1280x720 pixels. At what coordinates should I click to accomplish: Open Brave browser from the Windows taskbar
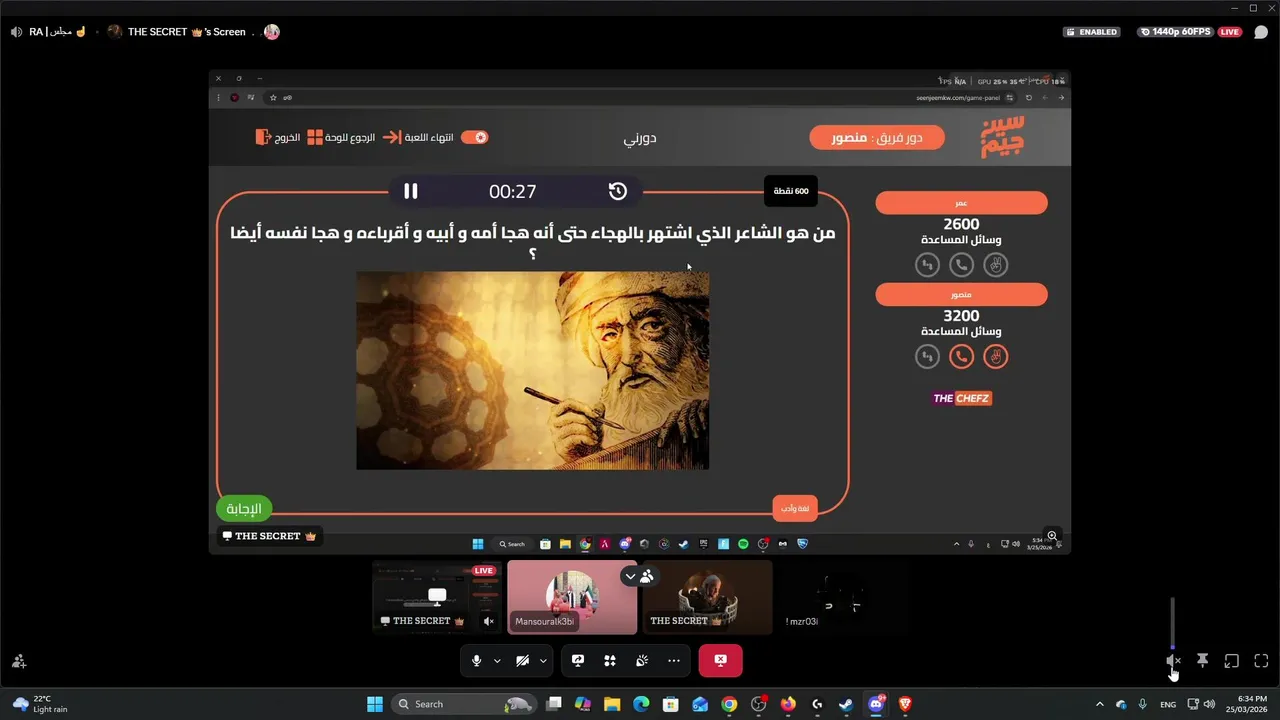click(x=905, y=704)
